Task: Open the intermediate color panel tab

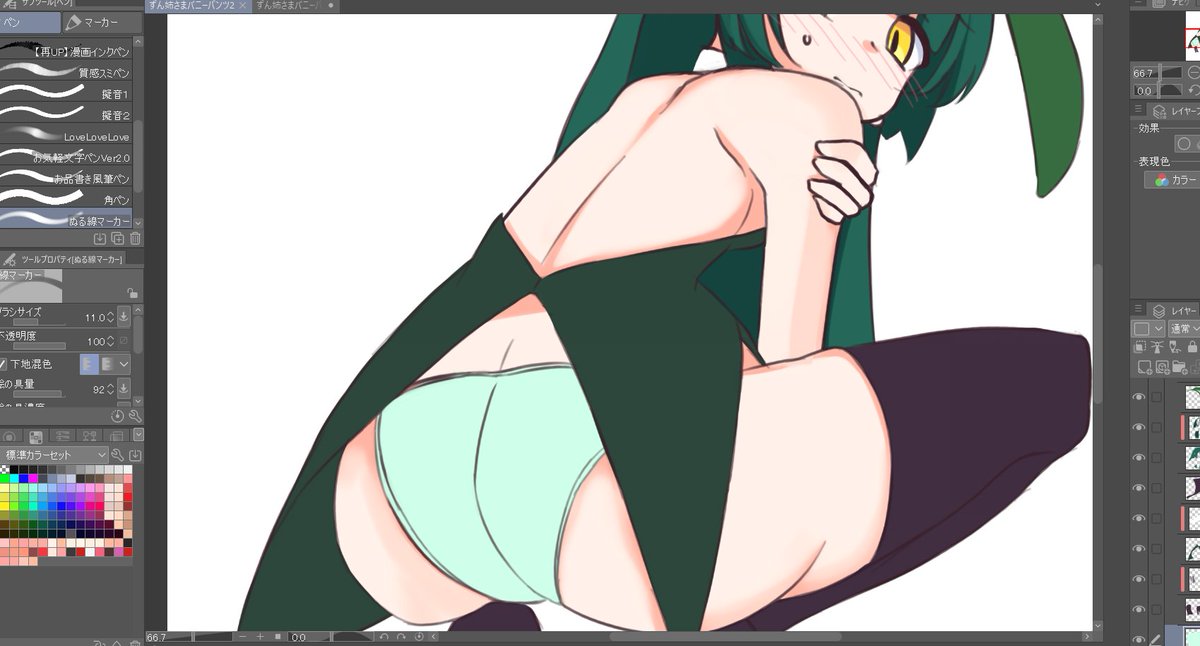Action: (88, 436)
